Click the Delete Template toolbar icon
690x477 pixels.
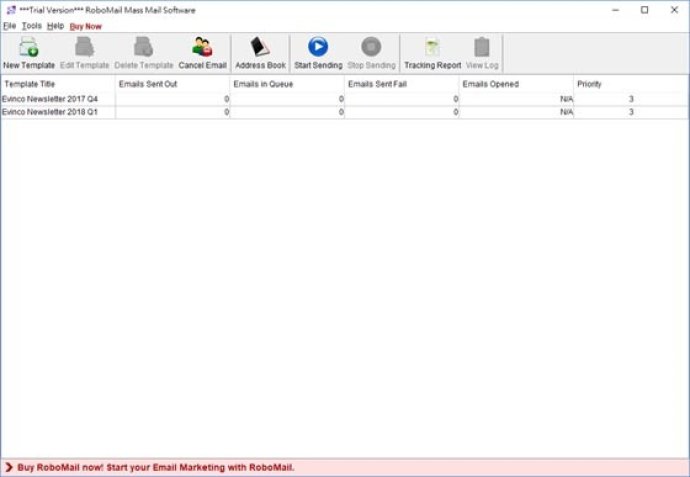click(x=143, y=47)
